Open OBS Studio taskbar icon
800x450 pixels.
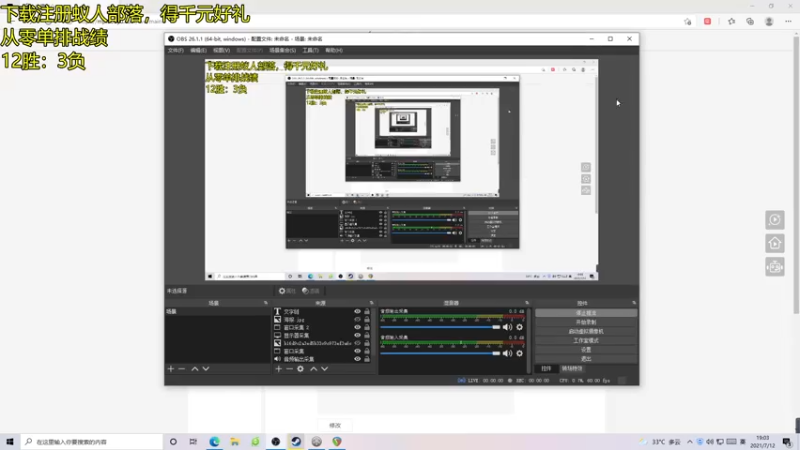(x=276, y=441)
